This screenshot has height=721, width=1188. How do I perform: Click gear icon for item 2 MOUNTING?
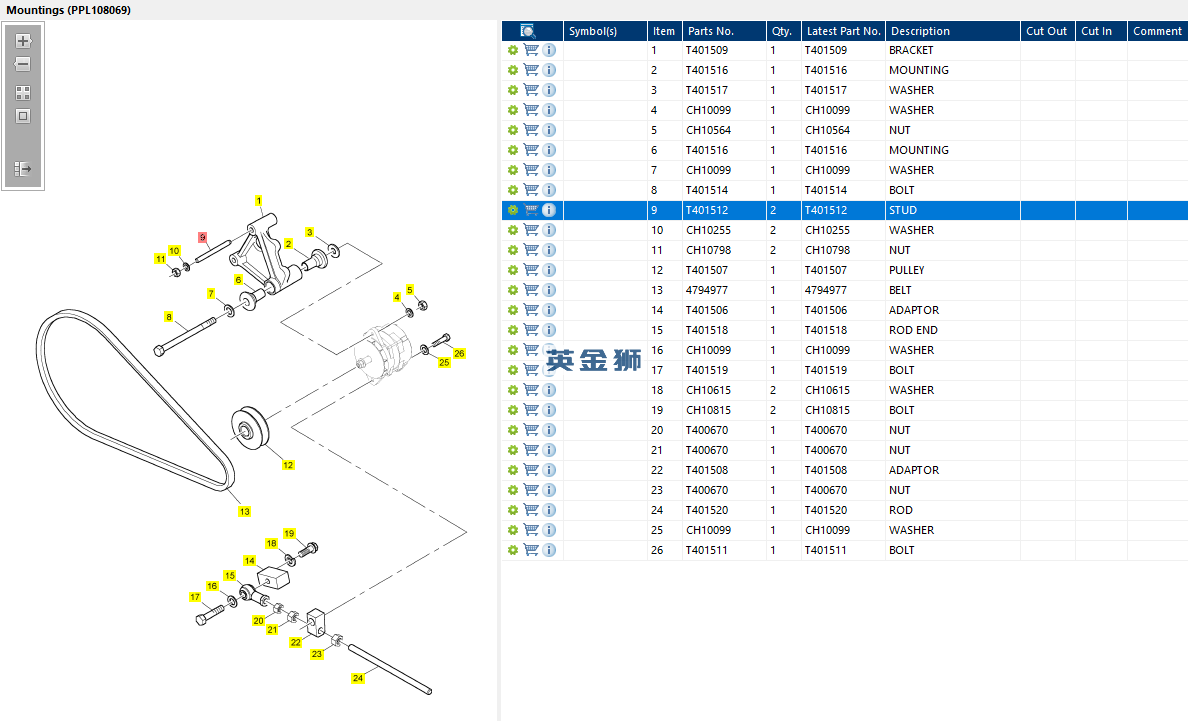[x=513, y=70]
